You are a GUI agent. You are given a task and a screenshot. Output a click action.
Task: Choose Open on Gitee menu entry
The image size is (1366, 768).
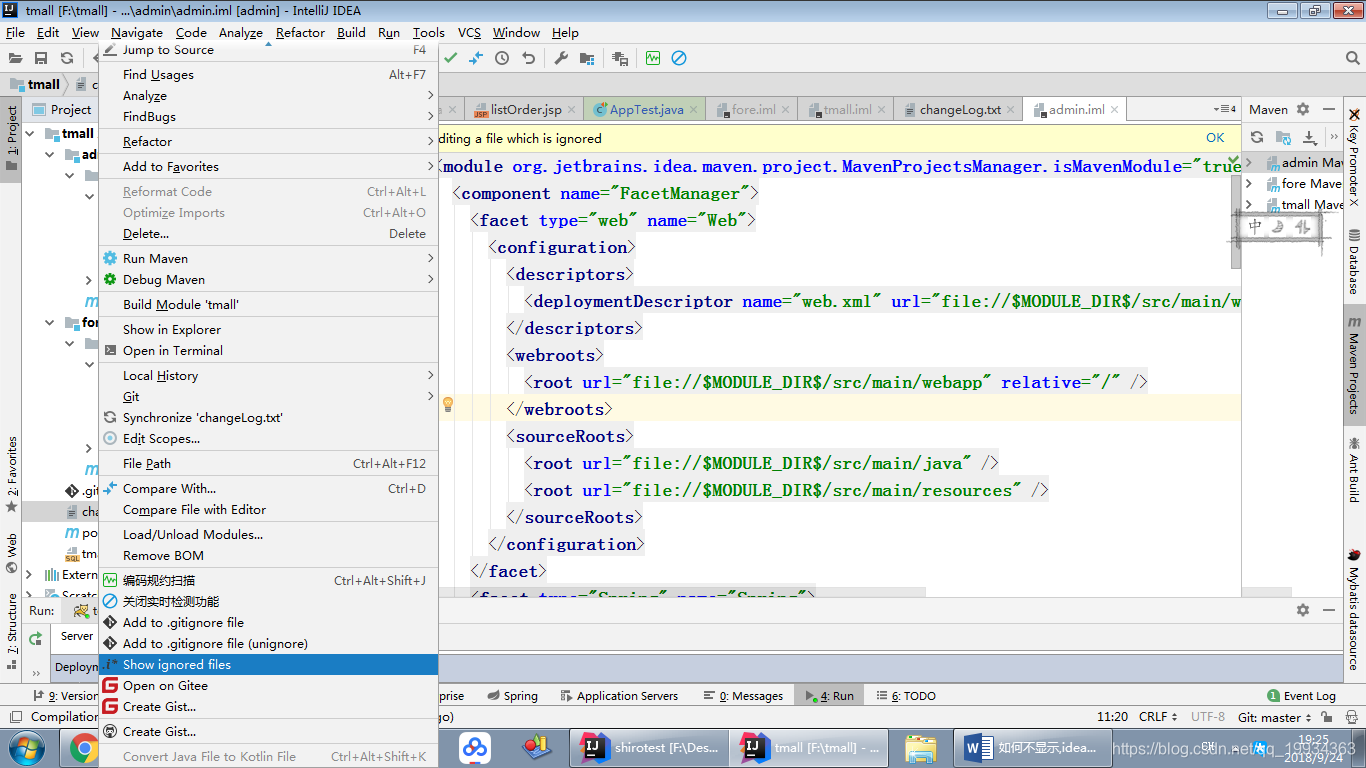point(268,685)
